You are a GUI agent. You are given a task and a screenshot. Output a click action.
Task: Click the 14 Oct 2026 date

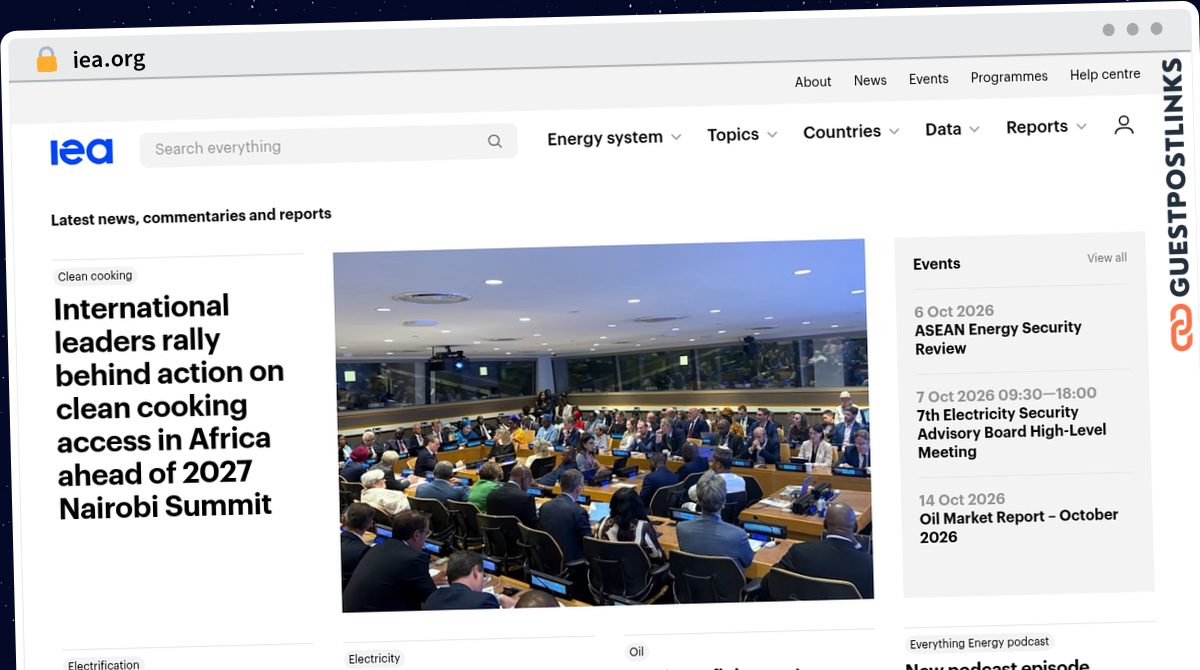tap(962, 499)
